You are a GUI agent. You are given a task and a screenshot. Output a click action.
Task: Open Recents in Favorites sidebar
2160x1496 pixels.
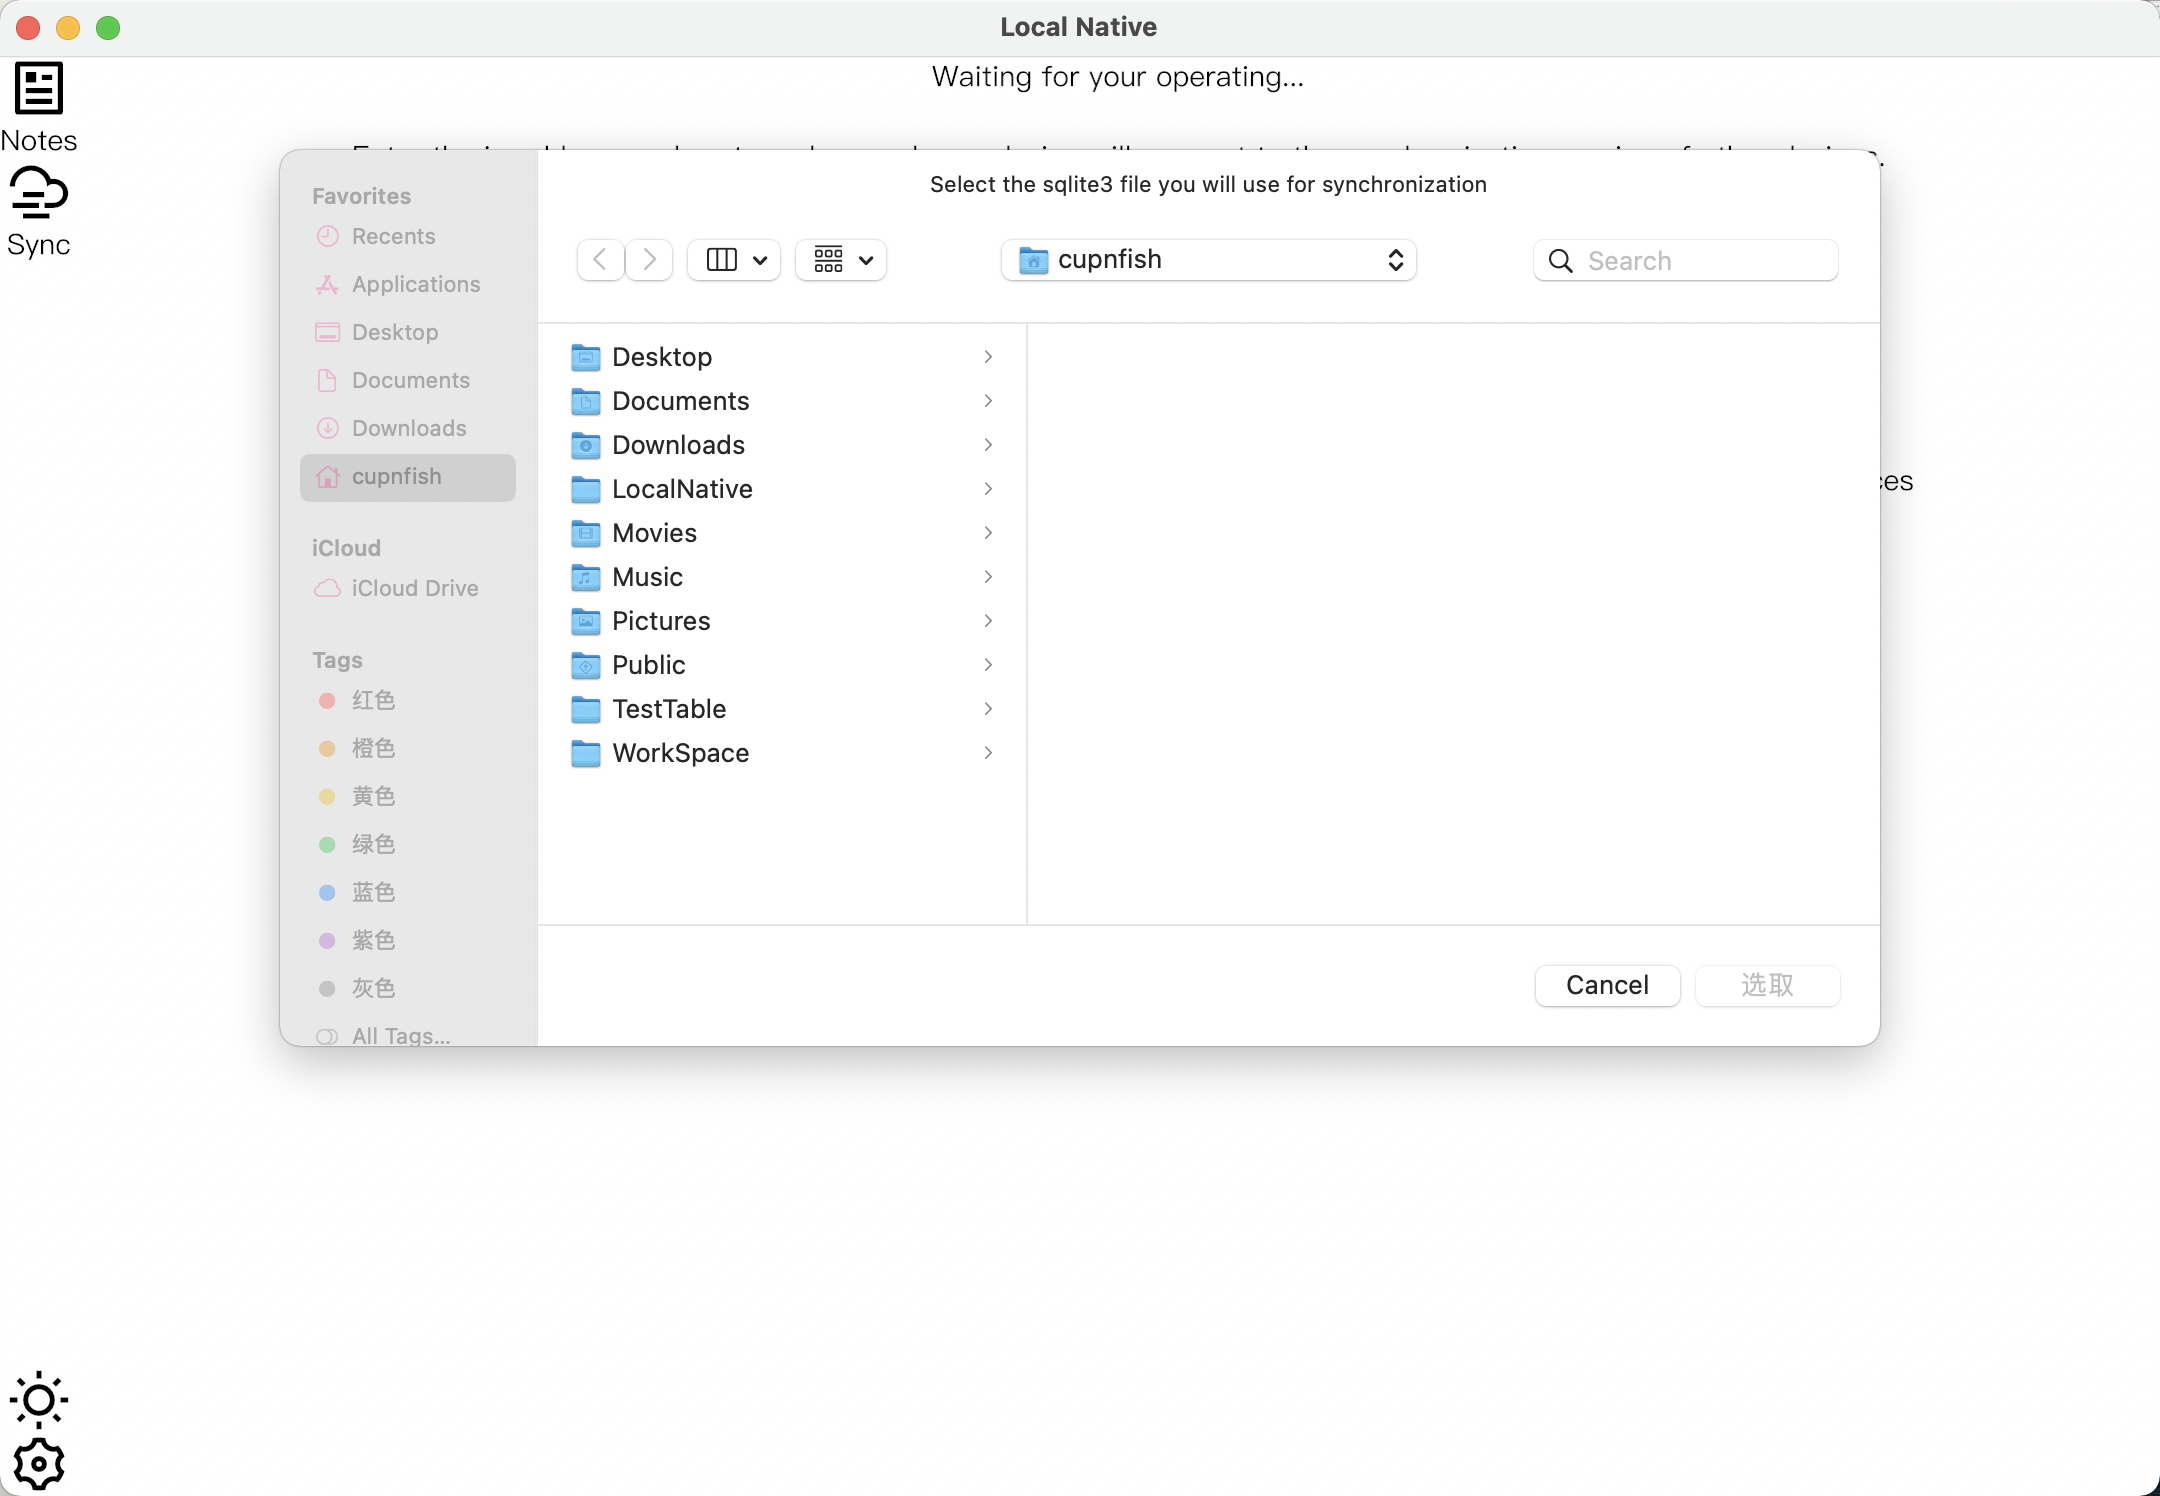click(x=393, y=237)
